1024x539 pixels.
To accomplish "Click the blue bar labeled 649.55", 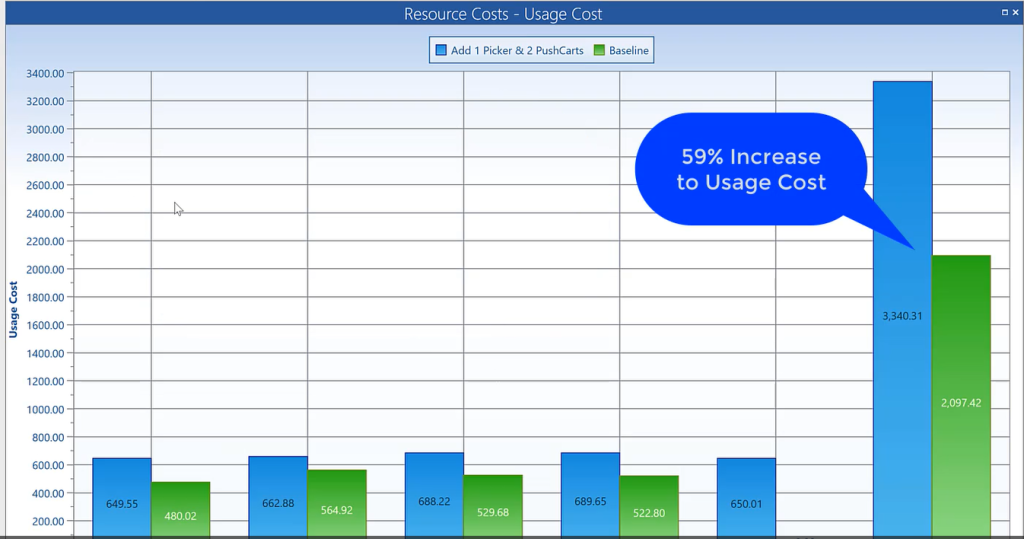I will [x=122, y=497].
